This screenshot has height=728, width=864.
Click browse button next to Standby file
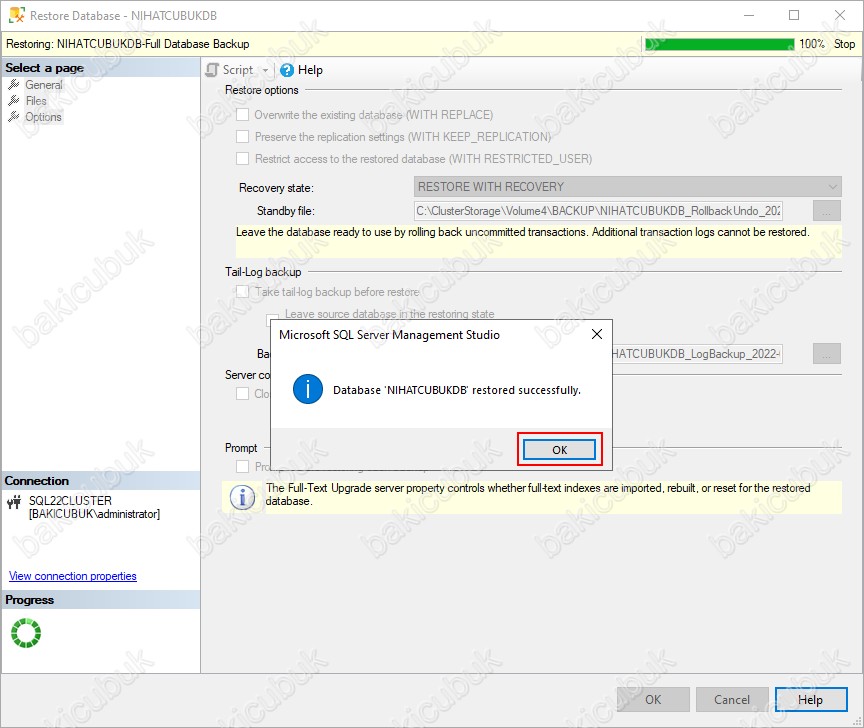(x=827, y=211)
